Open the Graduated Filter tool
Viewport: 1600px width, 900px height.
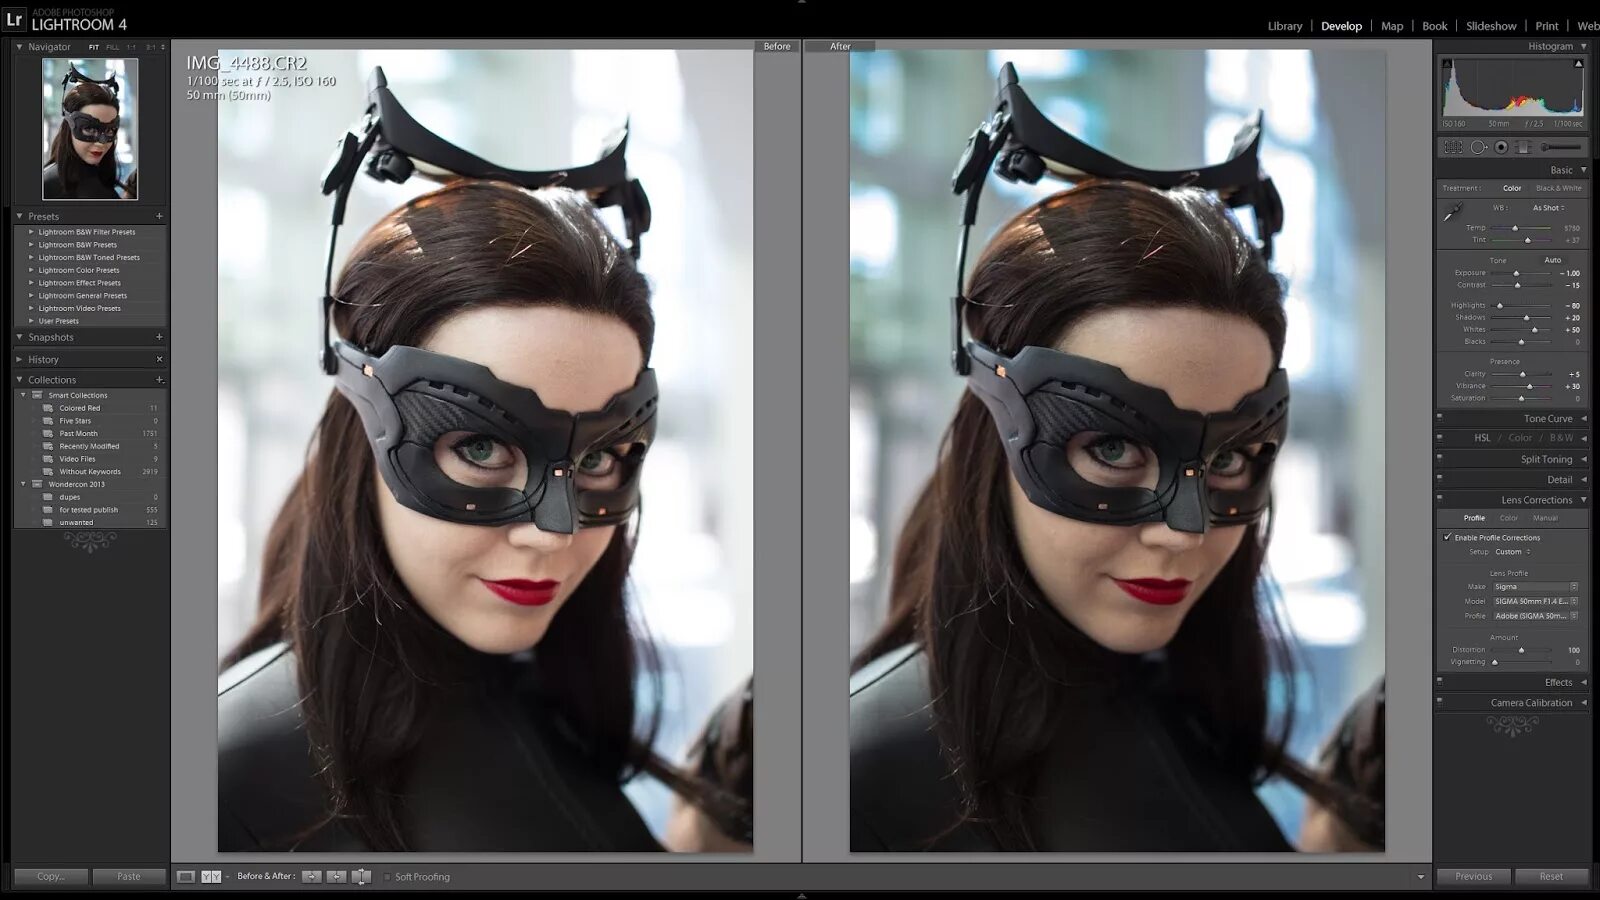(x=1523, y=147)
